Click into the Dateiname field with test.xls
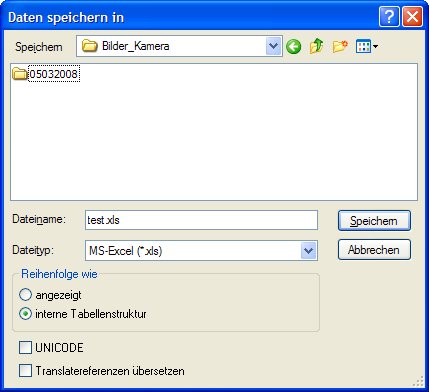 (201, 220)
